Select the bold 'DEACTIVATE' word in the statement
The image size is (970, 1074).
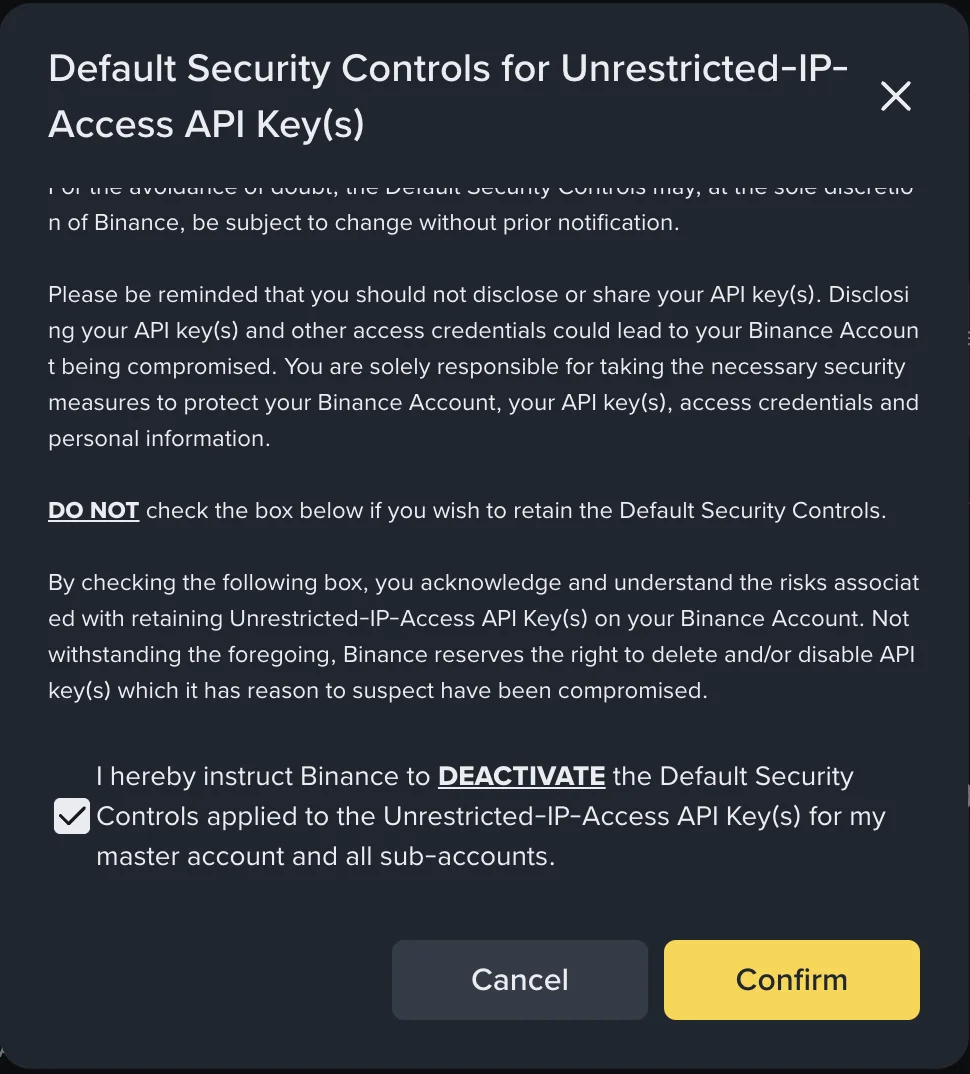521,776
